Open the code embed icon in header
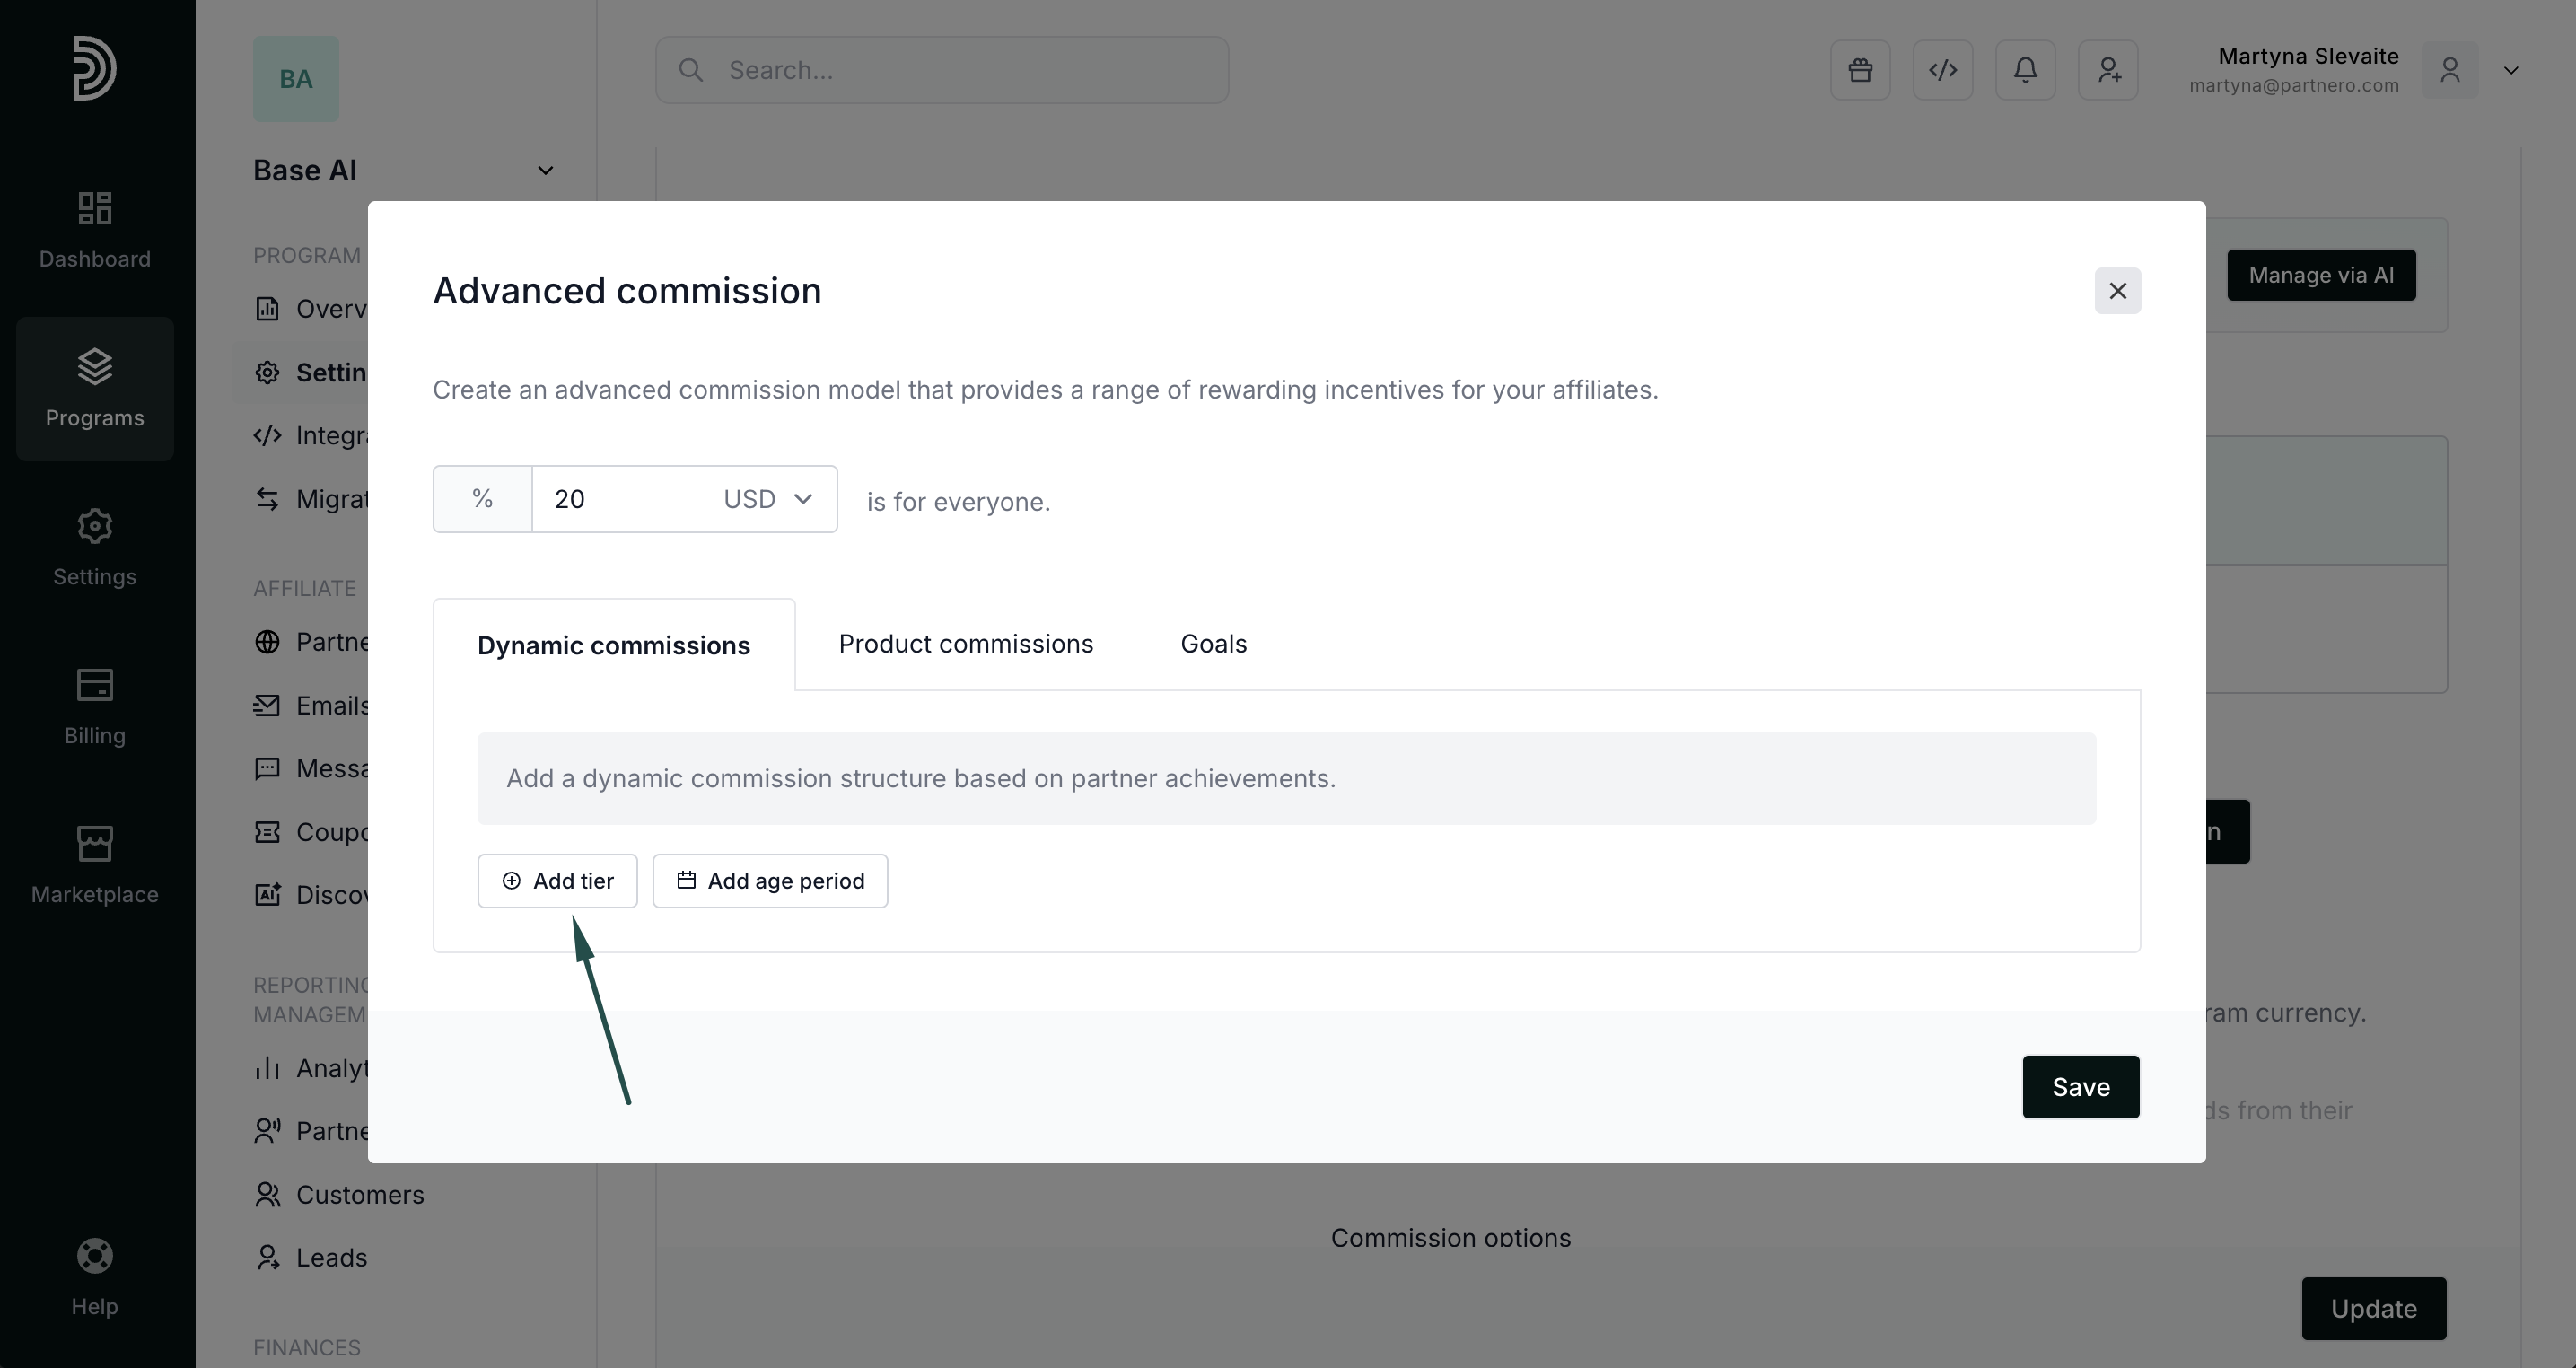 (x=1942, y=70)
